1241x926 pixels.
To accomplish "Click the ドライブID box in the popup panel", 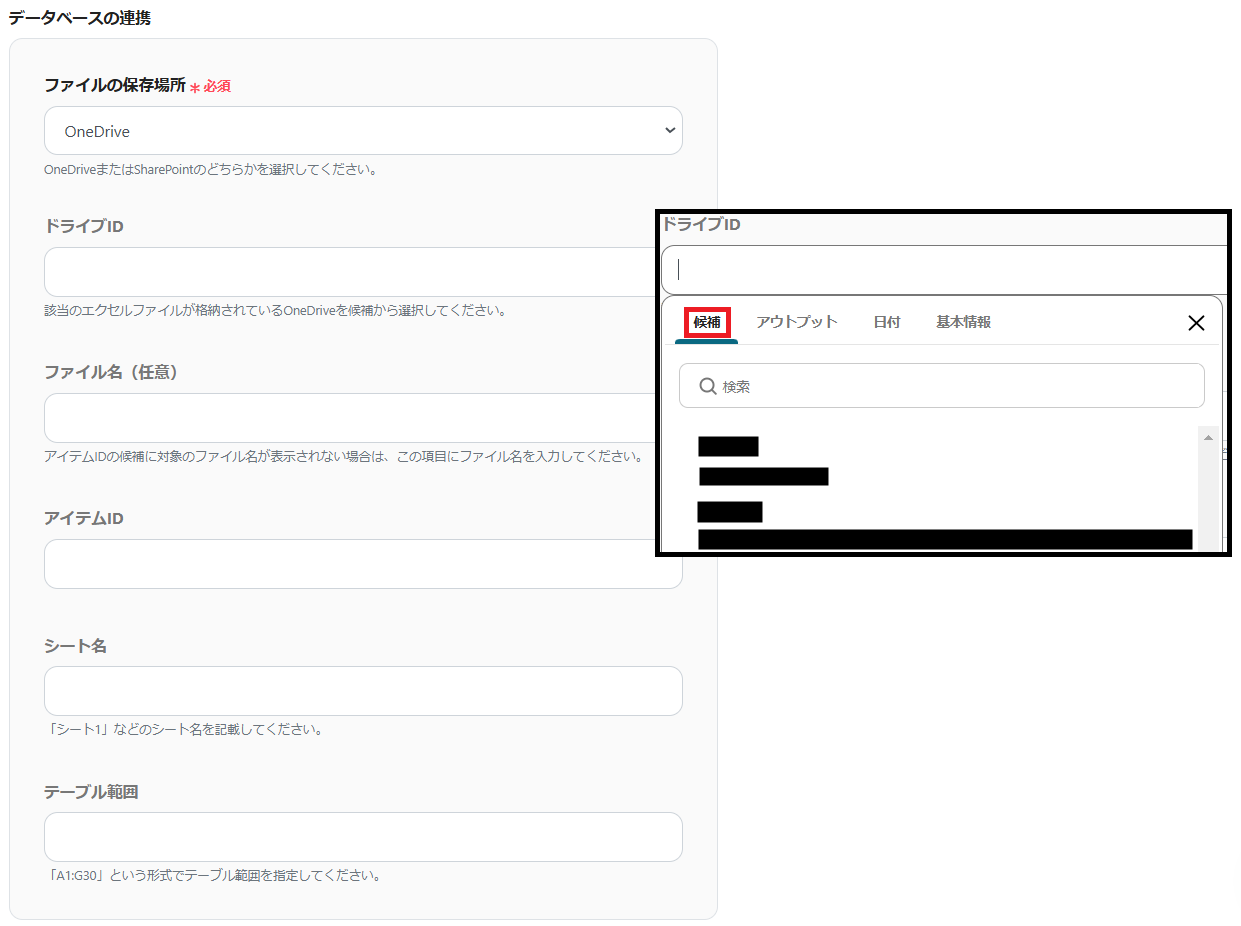I will (x=943, y=270).
